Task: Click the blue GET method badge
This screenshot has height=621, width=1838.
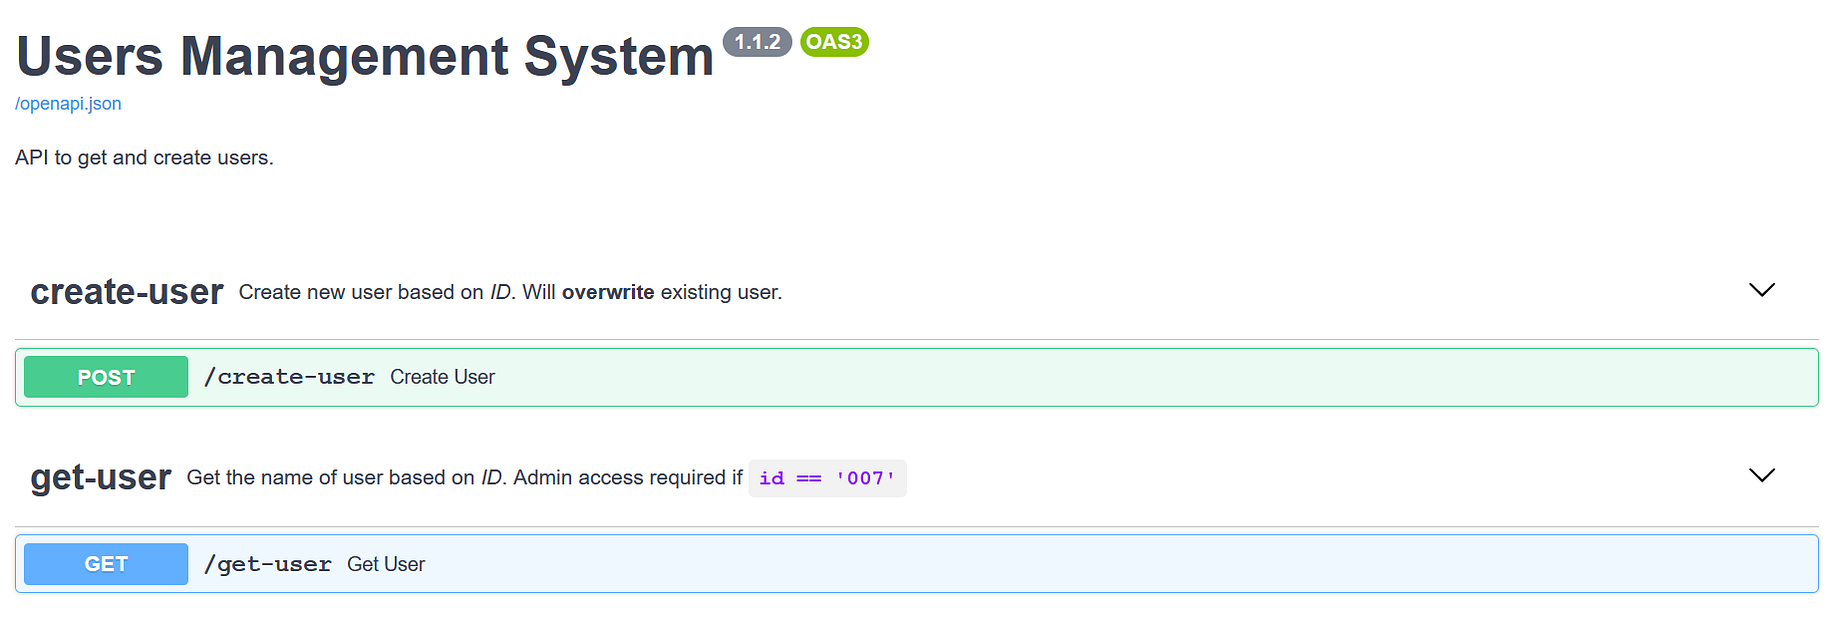Action: pyautogui.click(x=106, y=564)
